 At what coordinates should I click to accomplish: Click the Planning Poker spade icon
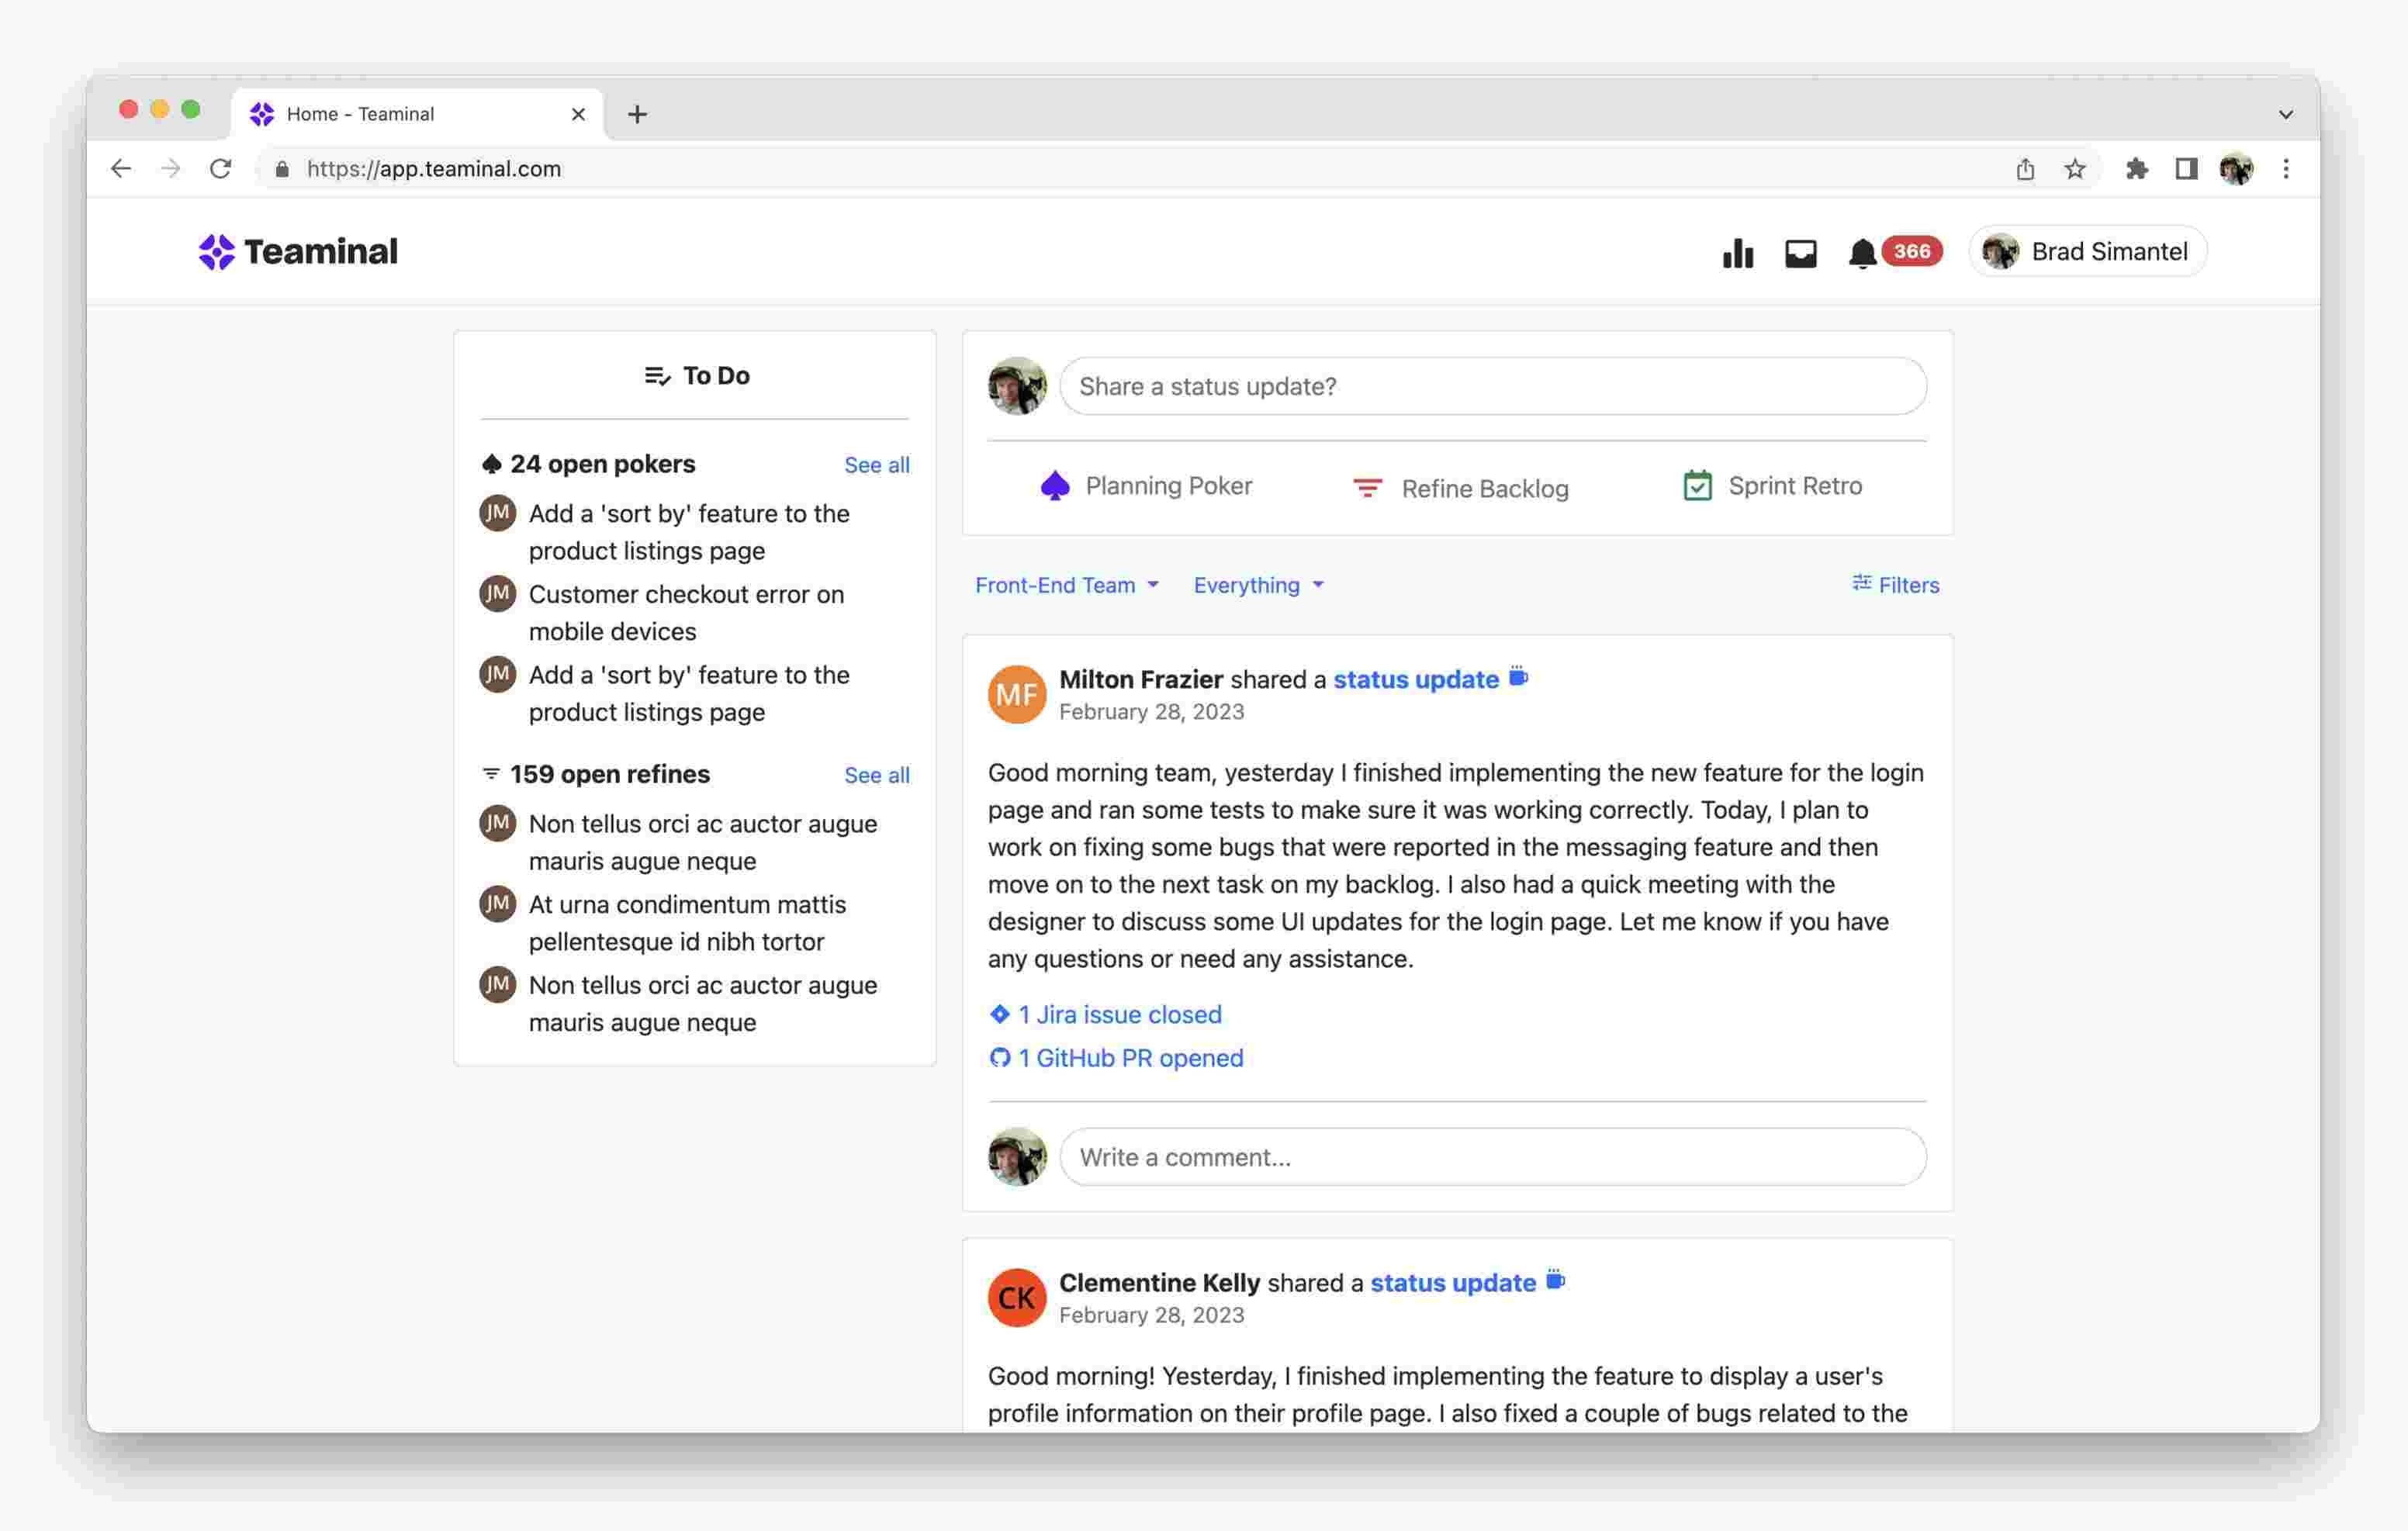click(x=1054, y=486)
